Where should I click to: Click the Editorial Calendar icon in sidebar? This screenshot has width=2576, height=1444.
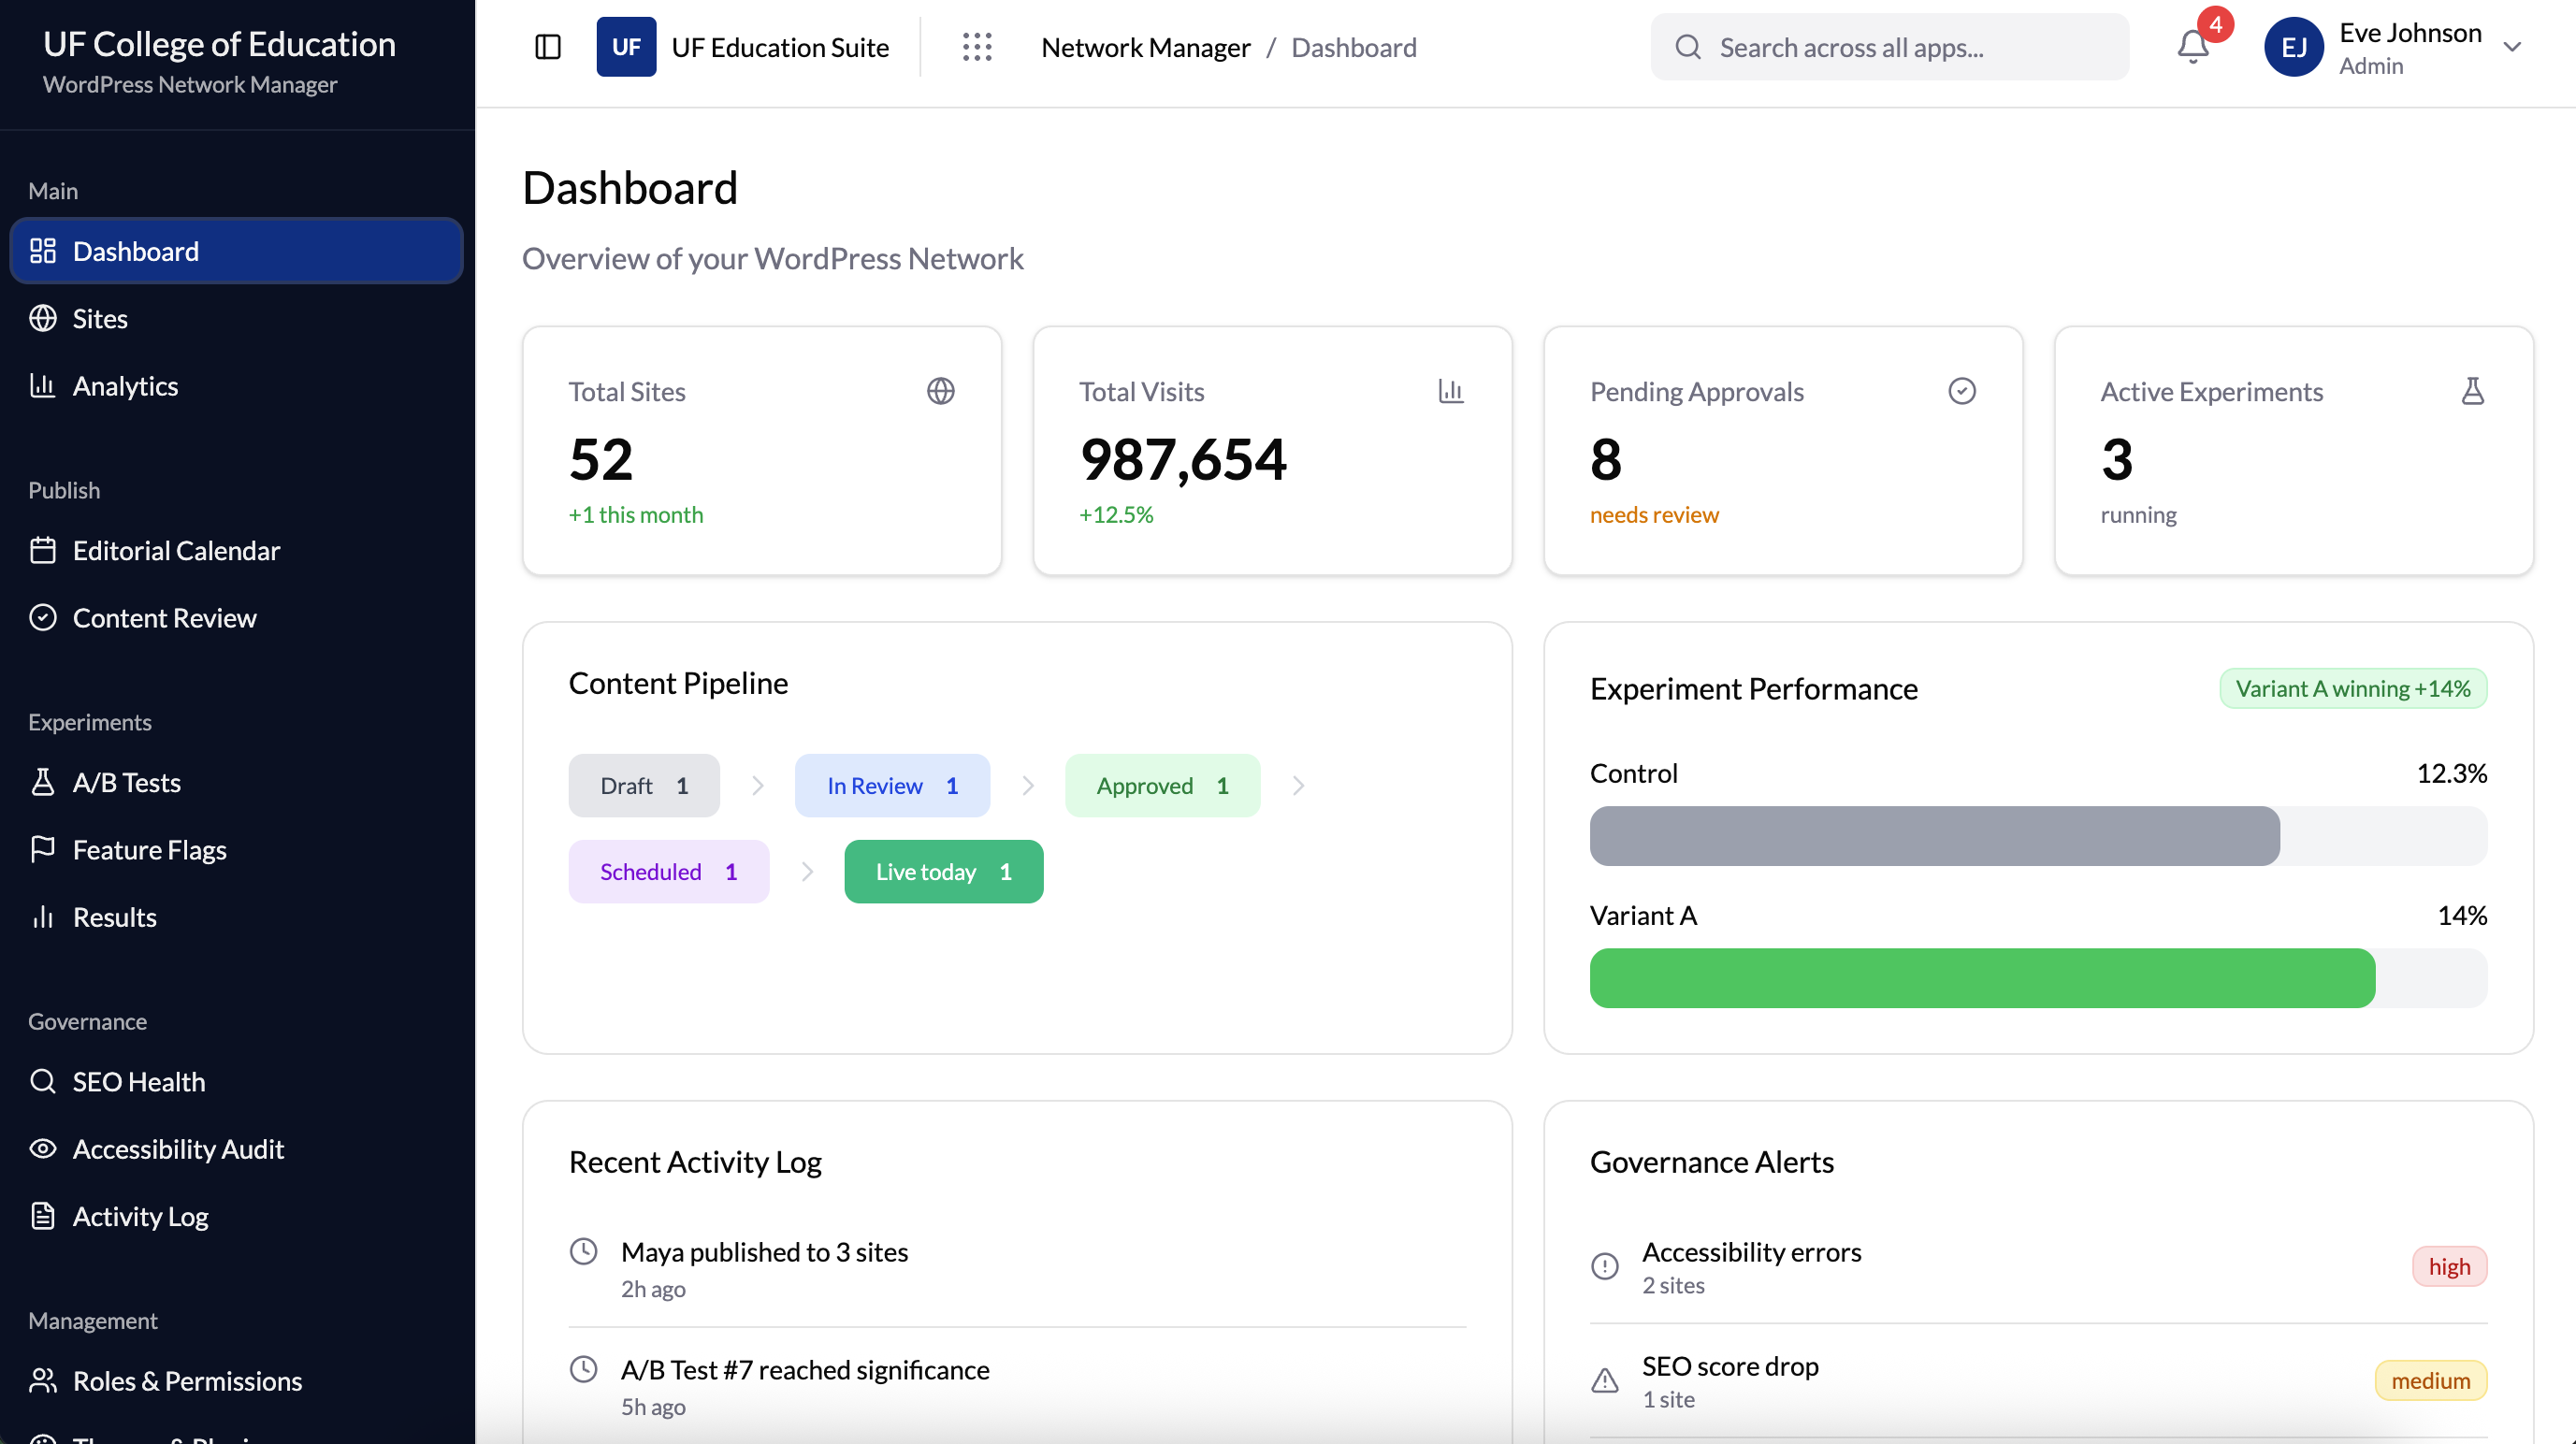[43, 550]
